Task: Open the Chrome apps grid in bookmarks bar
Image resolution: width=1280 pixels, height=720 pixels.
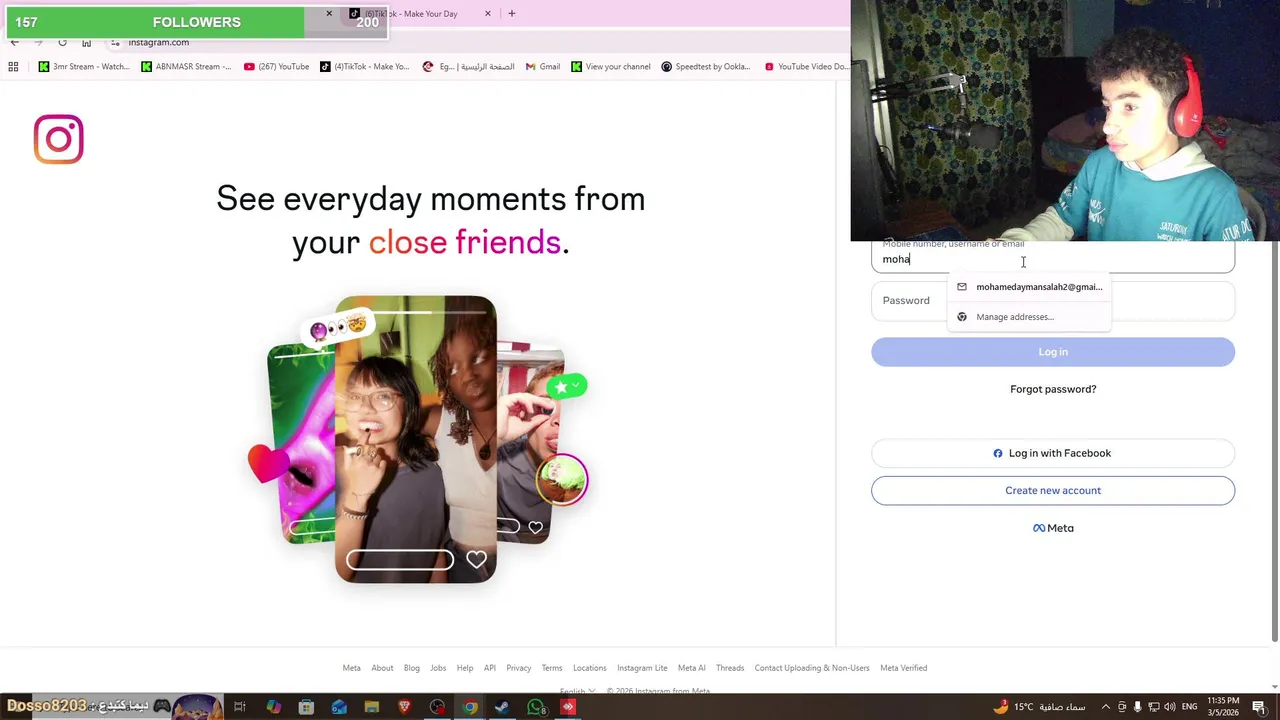Action: point(13,67)
